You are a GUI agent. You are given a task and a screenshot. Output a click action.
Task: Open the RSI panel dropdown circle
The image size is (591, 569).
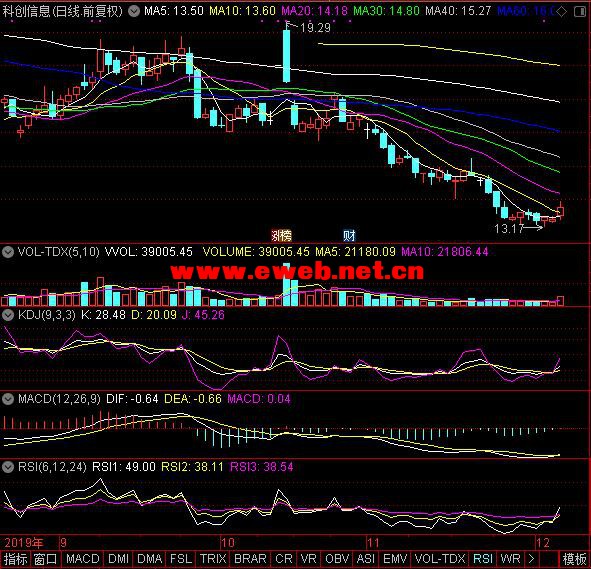tap(8, 467)
